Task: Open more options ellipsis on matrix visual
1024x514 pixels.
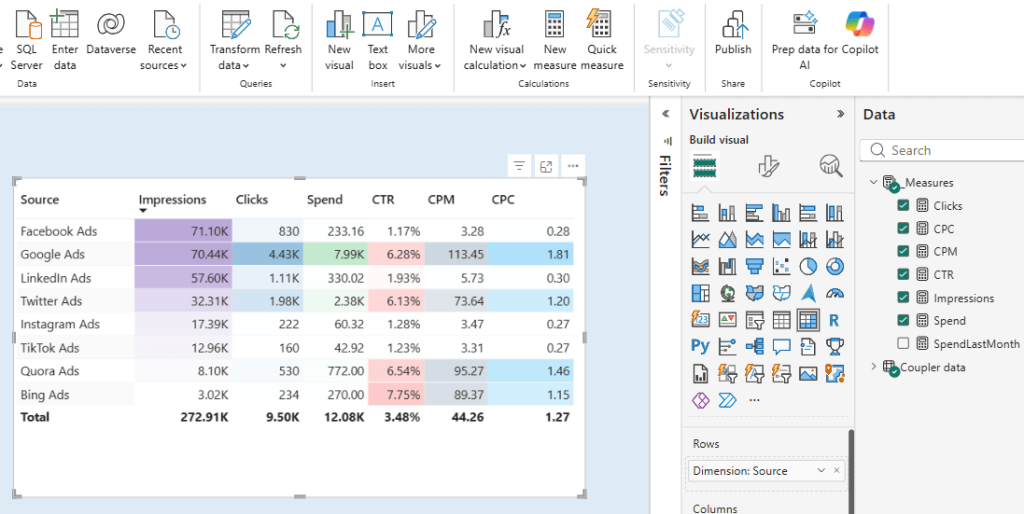Action: 573,167
